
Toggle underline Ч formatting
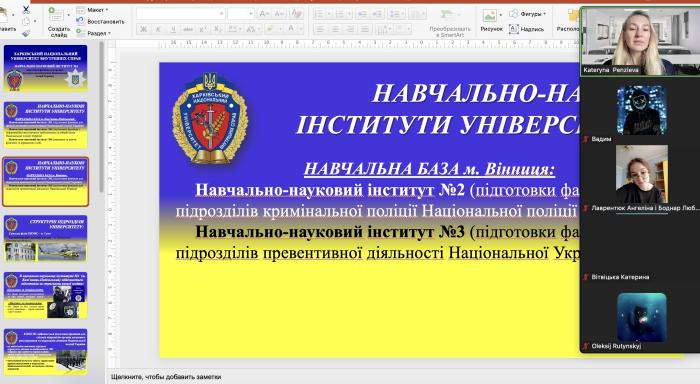tap(173, 29)
